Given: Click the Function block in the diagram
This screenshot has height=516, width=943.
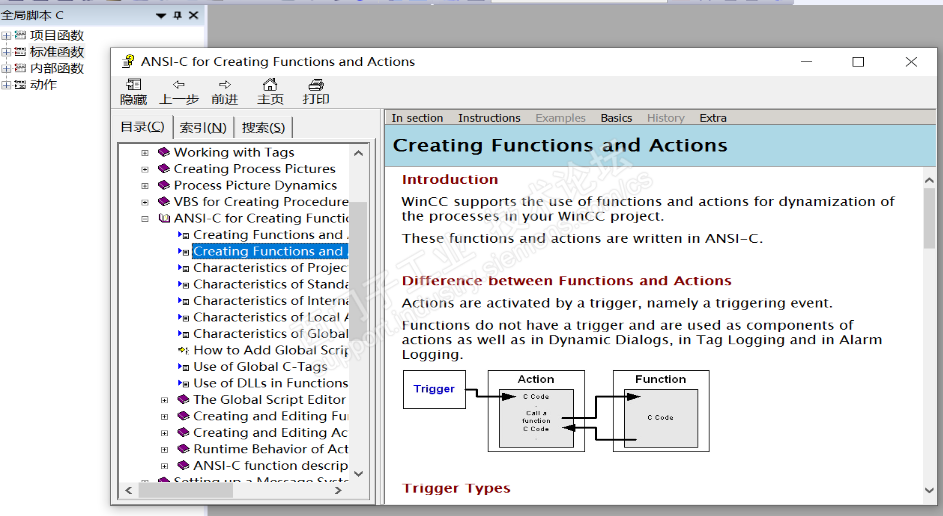Looking at the screenshot, I should tap(661, 411).
